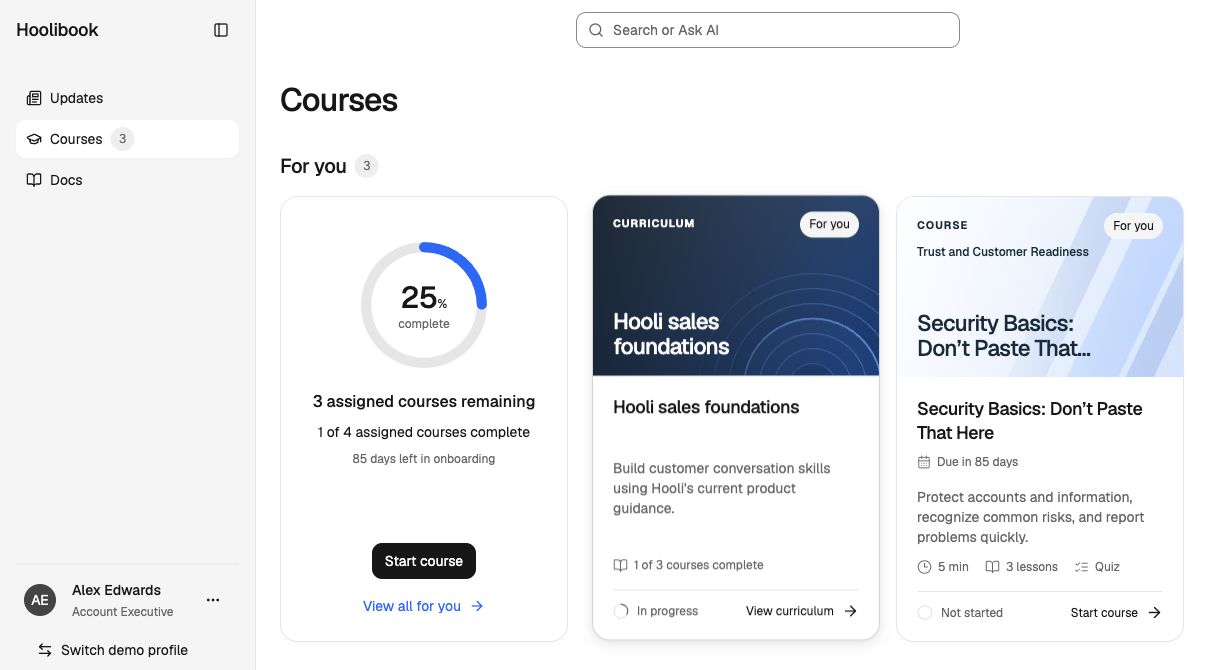Click Start course on Security Basics card
The image size is (1220, 670).
tap(1115, 613)
